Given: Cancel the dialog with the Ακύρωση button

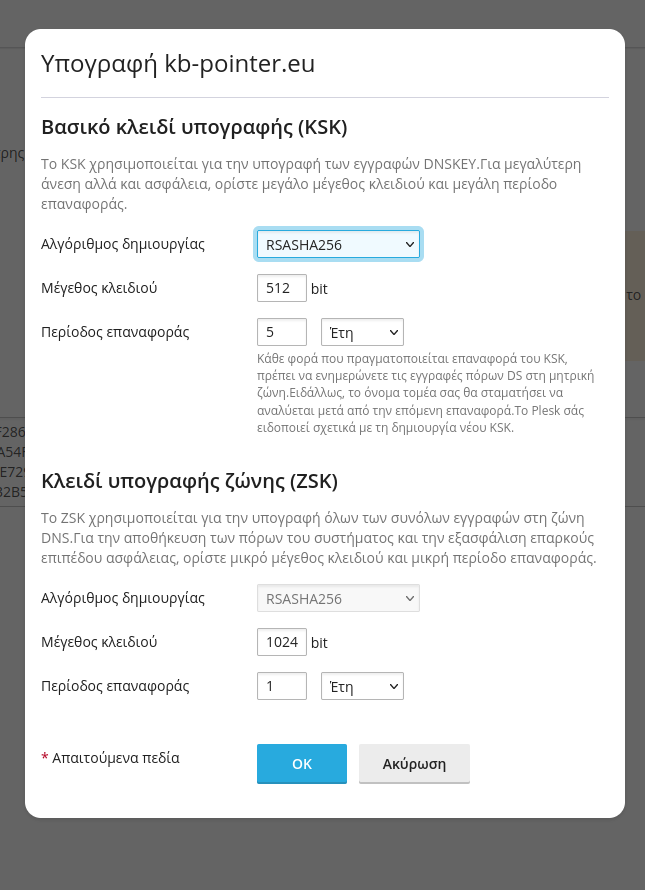Looking at the screenshot, I should (414, 764).
